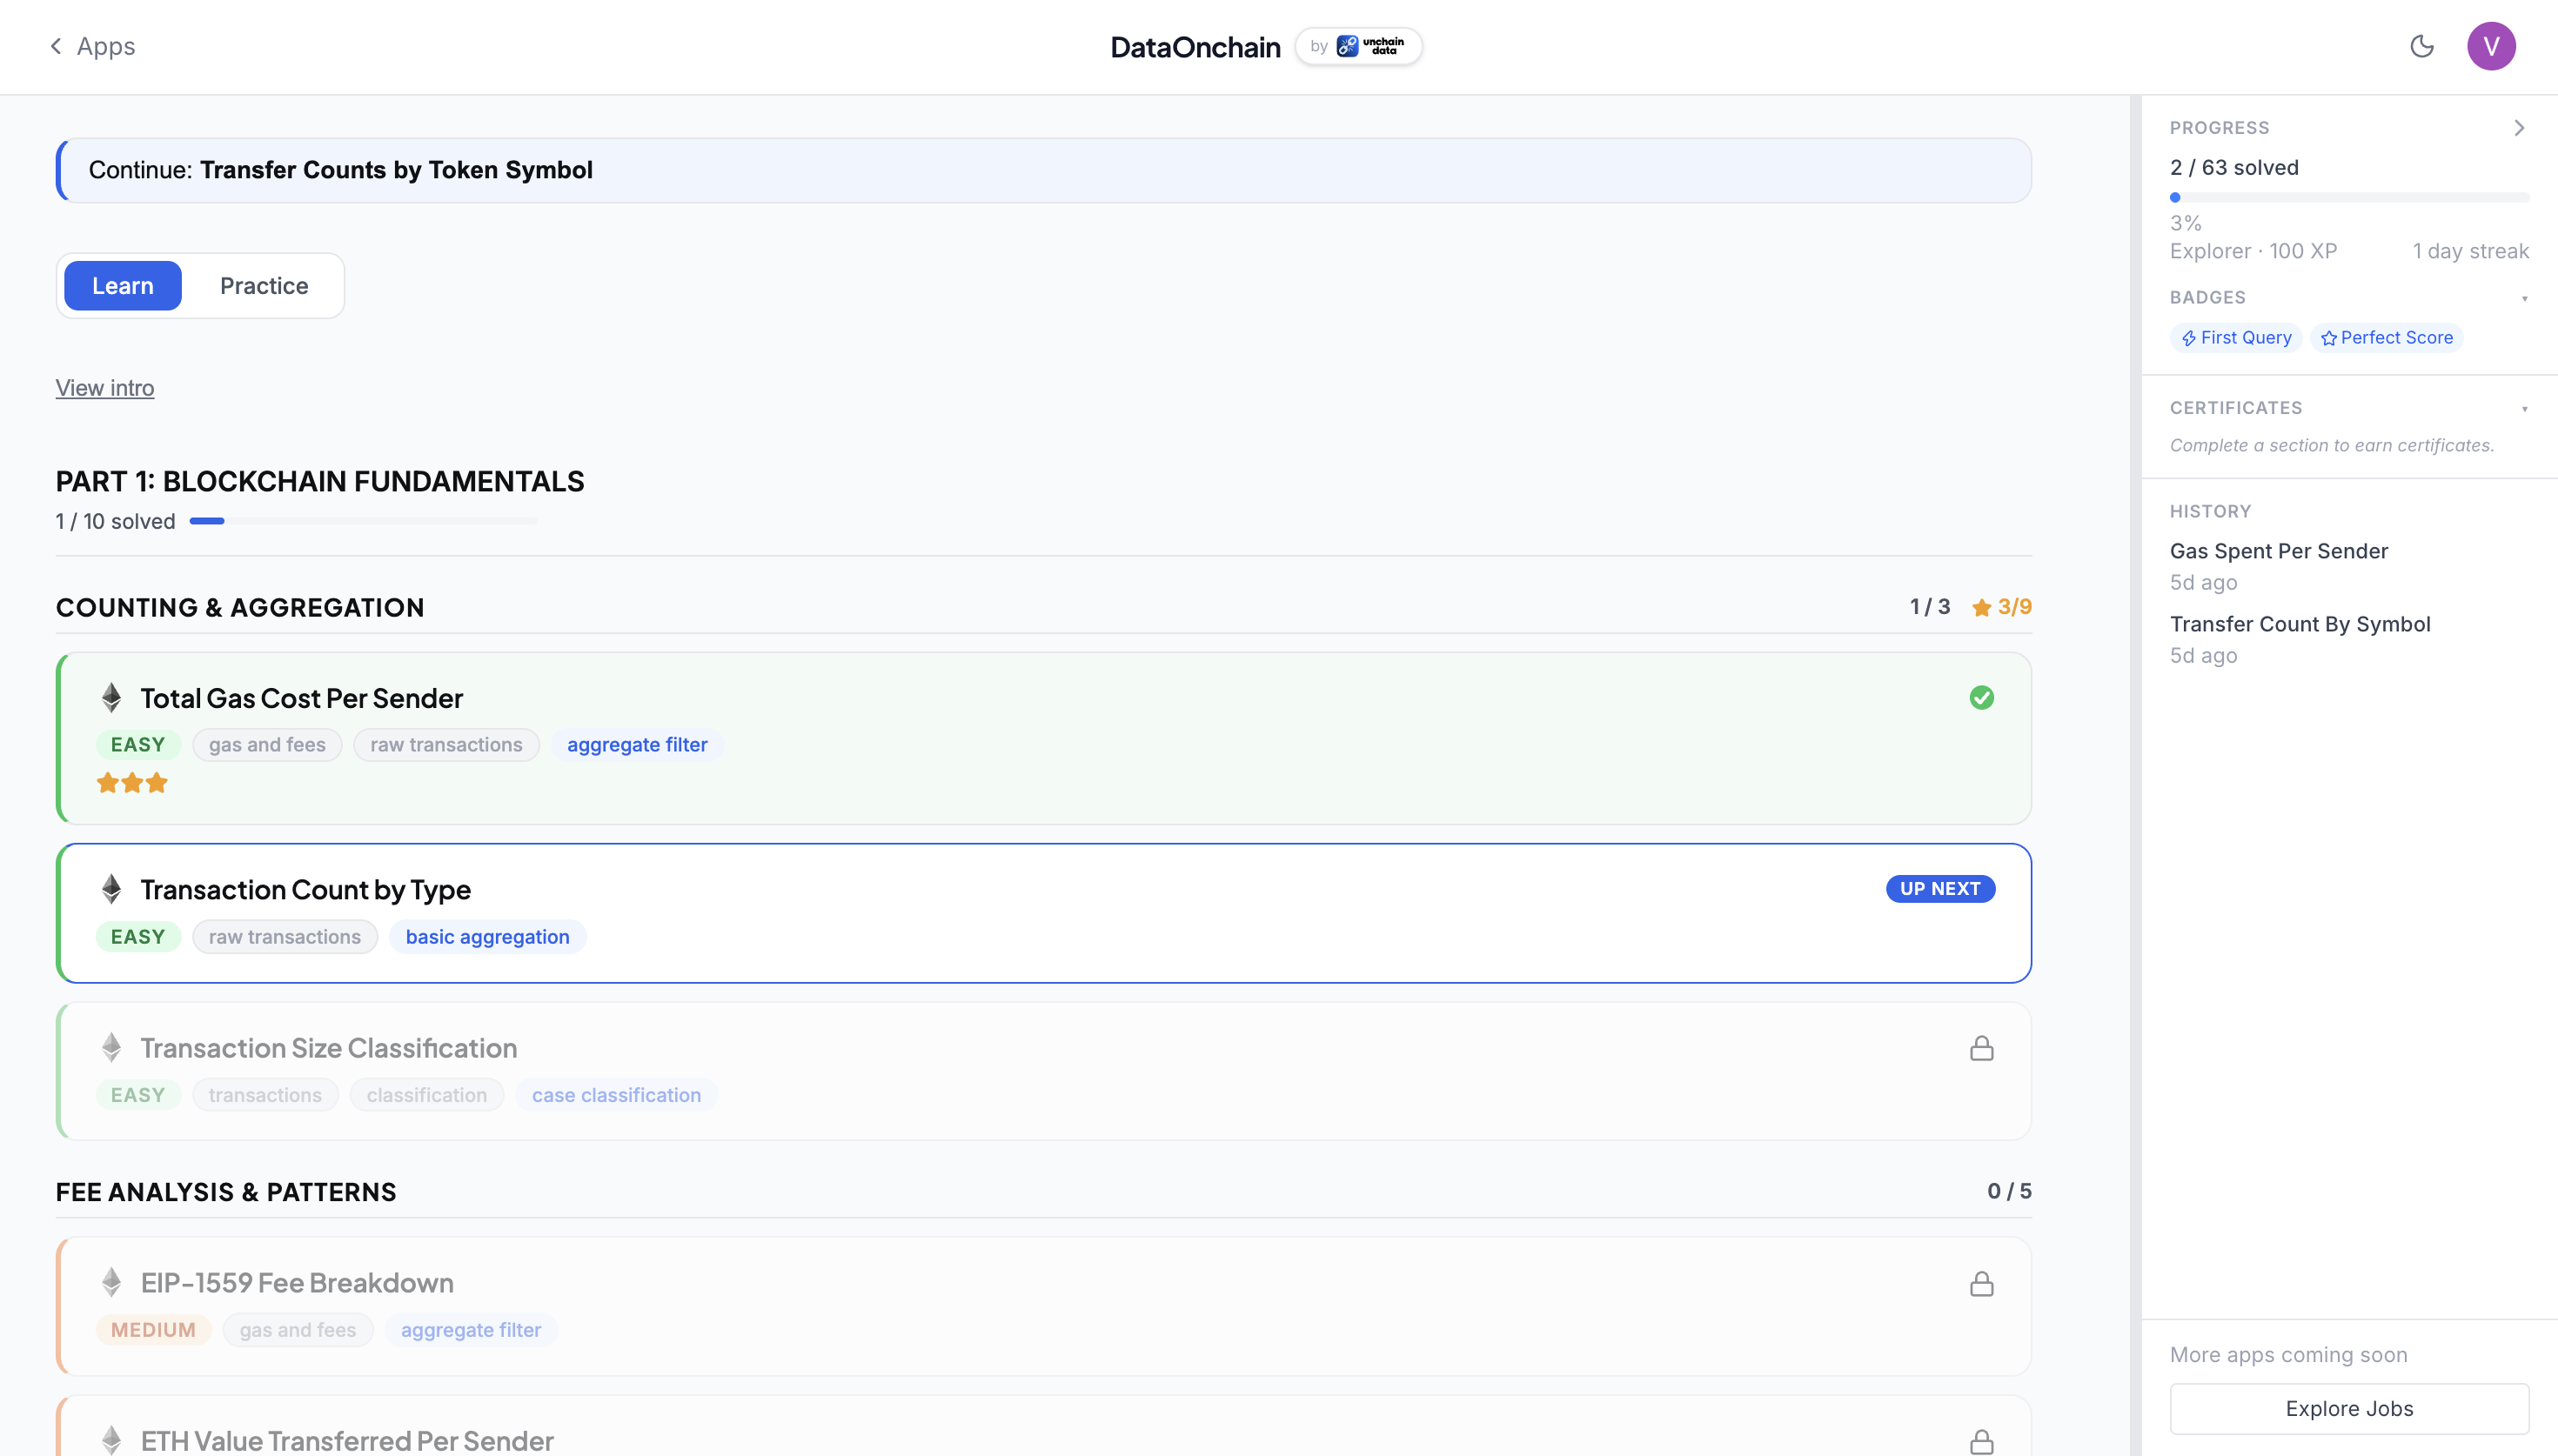
Task: Continue Transfer Counts by Token Symbol
Action: 1044,170
